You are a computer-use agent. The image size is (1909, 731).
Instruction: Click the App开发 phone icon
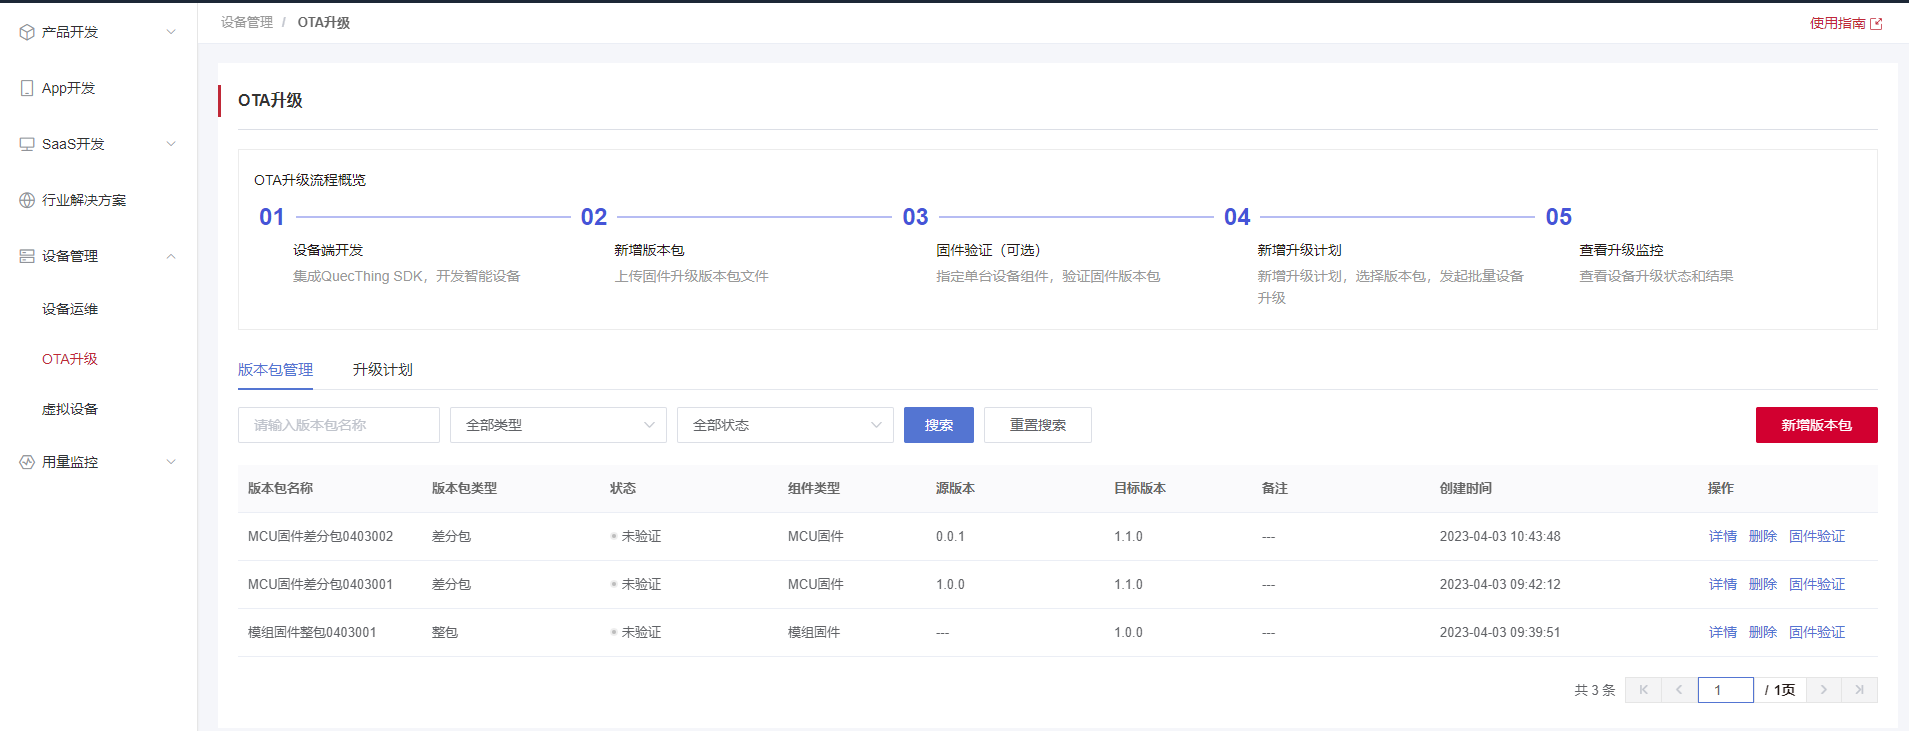(x=27, y=88)
